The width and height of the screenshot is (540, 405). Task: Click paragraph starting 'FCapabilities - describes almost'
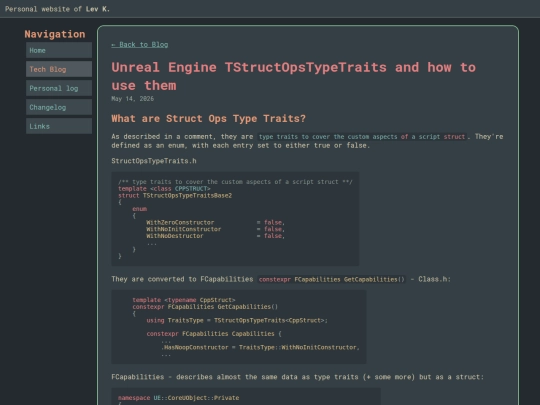tap(298, 377)
